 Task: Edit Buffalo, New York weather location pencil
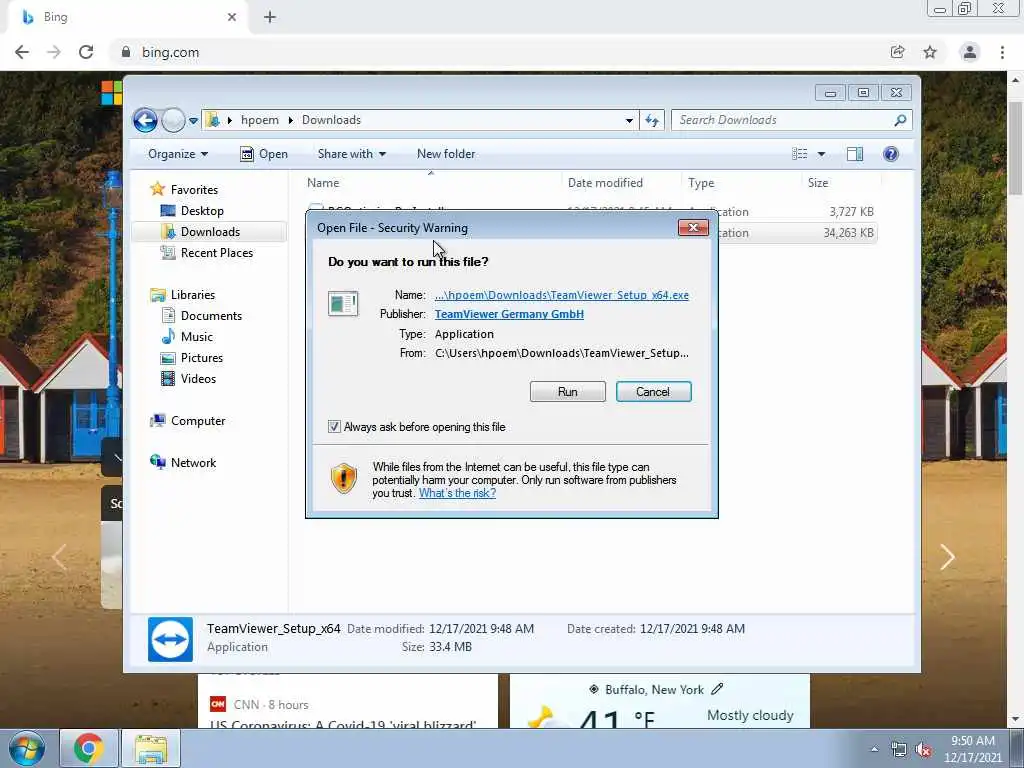coord(717,689)
